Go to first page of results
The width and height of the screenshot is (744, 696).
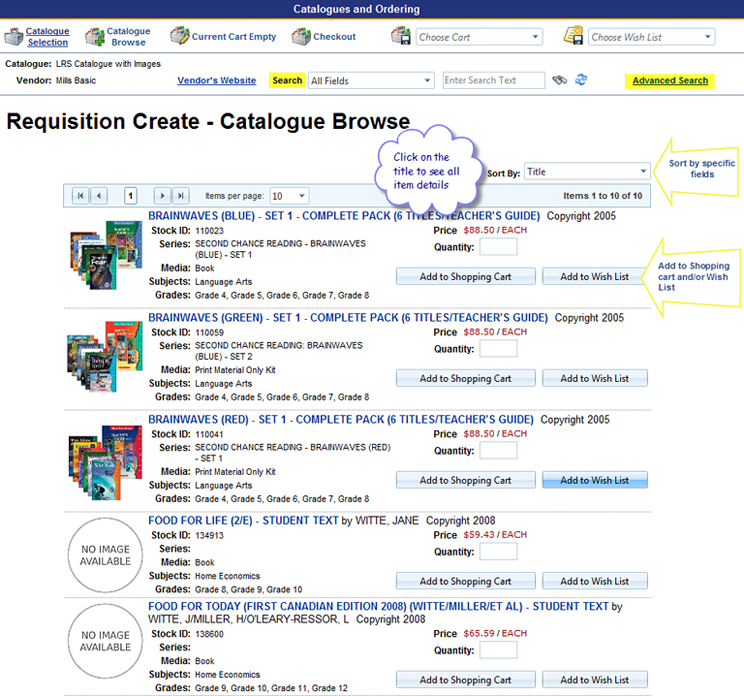[x=80, y=195]
